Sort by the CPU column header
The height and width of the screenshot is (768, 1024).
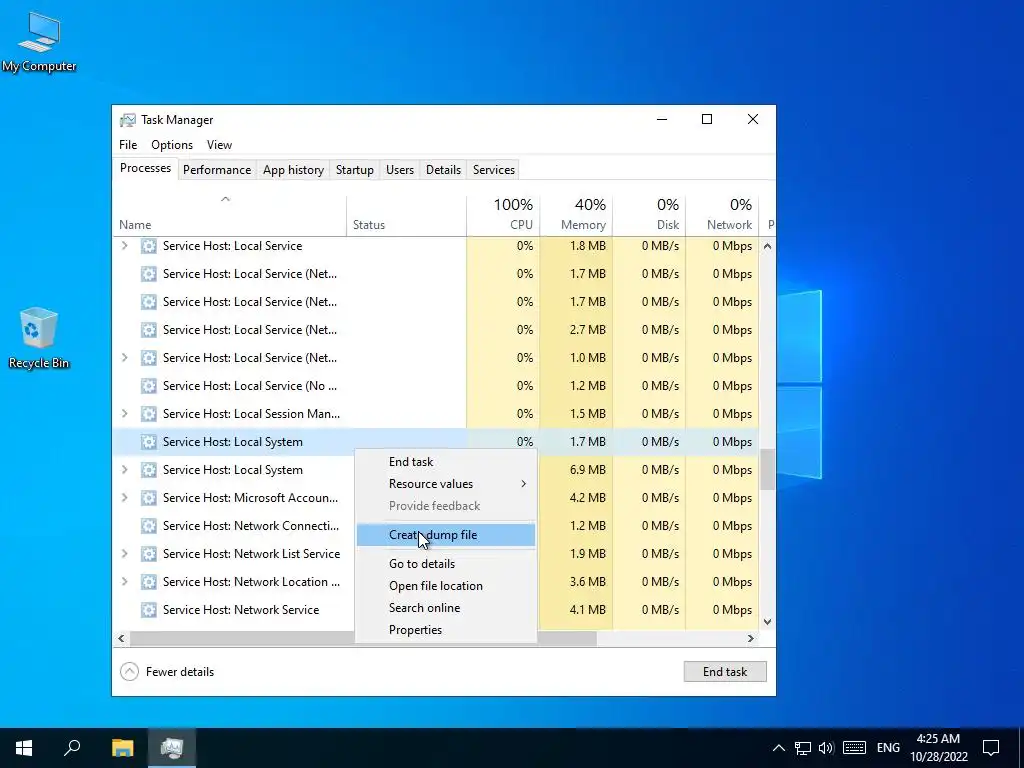tap(504, 216)
